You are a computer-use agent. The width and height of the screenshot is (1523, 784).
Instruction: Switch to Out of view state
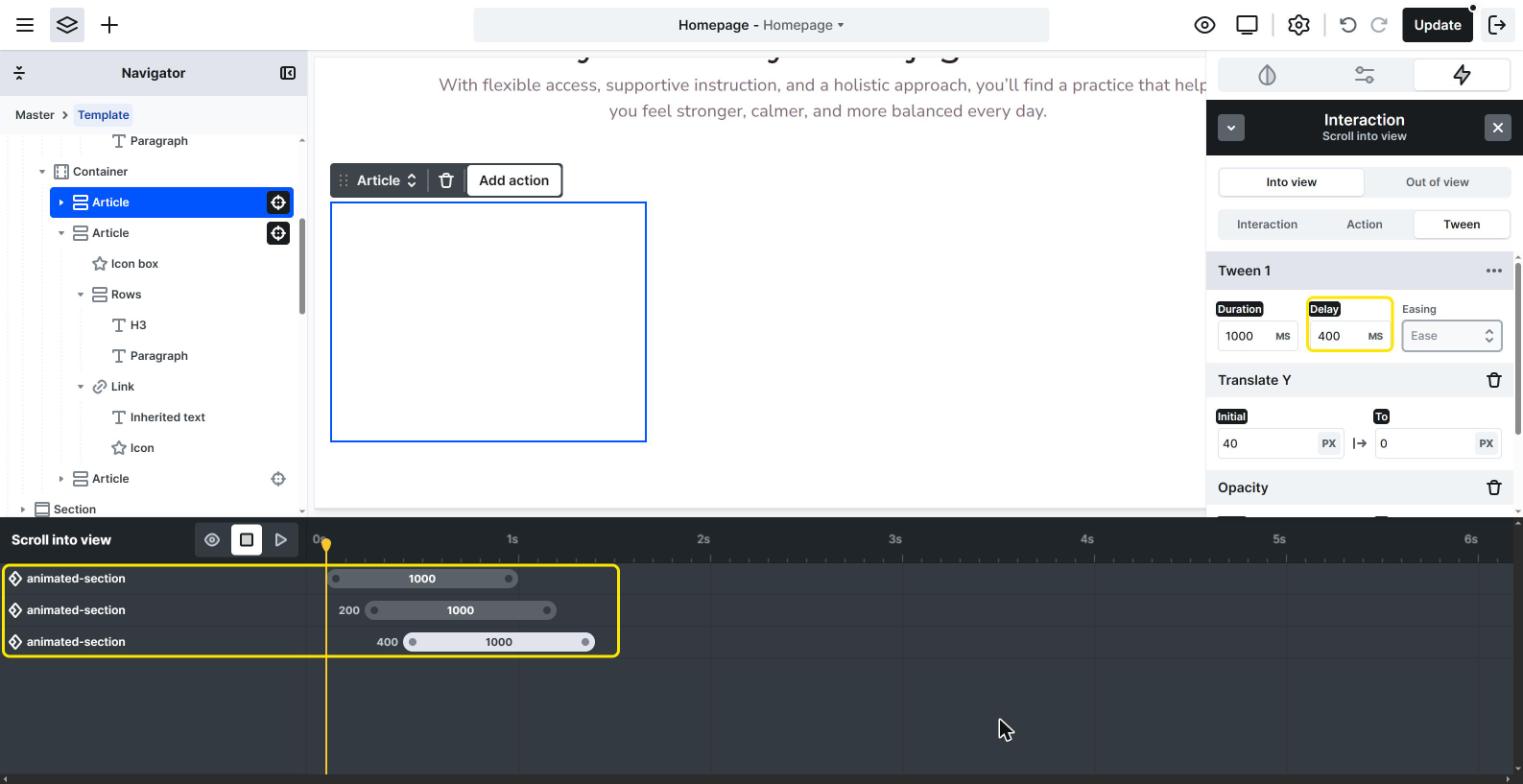(x=1437, y=182)
